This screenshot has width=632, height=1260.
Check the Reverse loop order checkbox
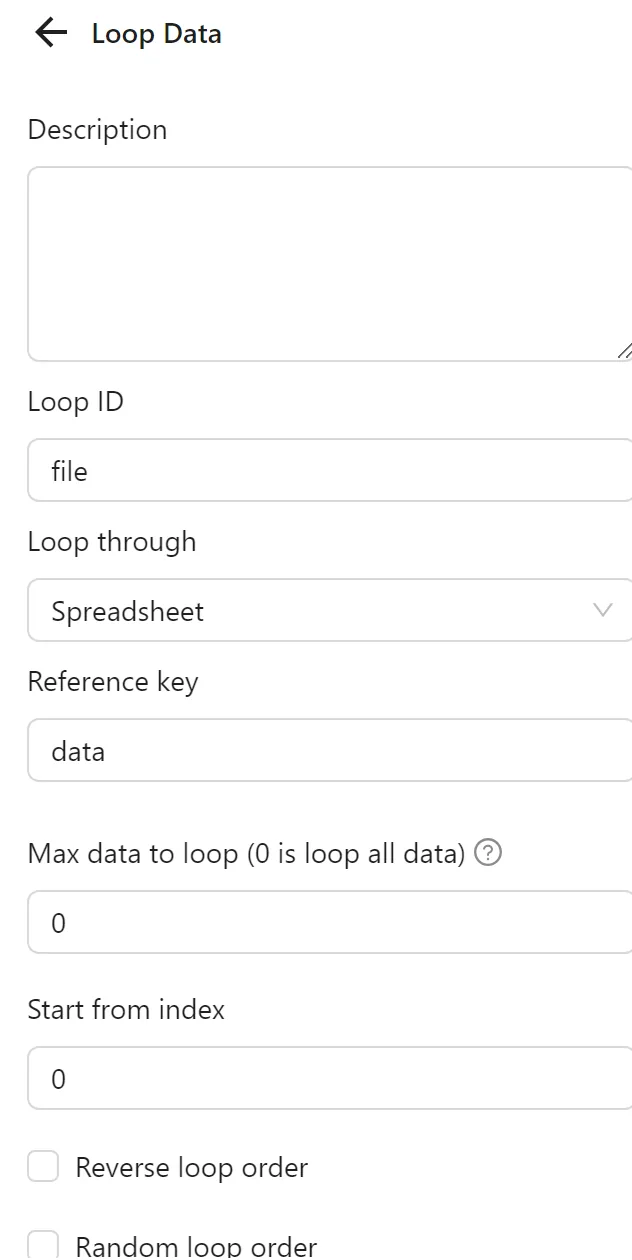(42, 1166)
